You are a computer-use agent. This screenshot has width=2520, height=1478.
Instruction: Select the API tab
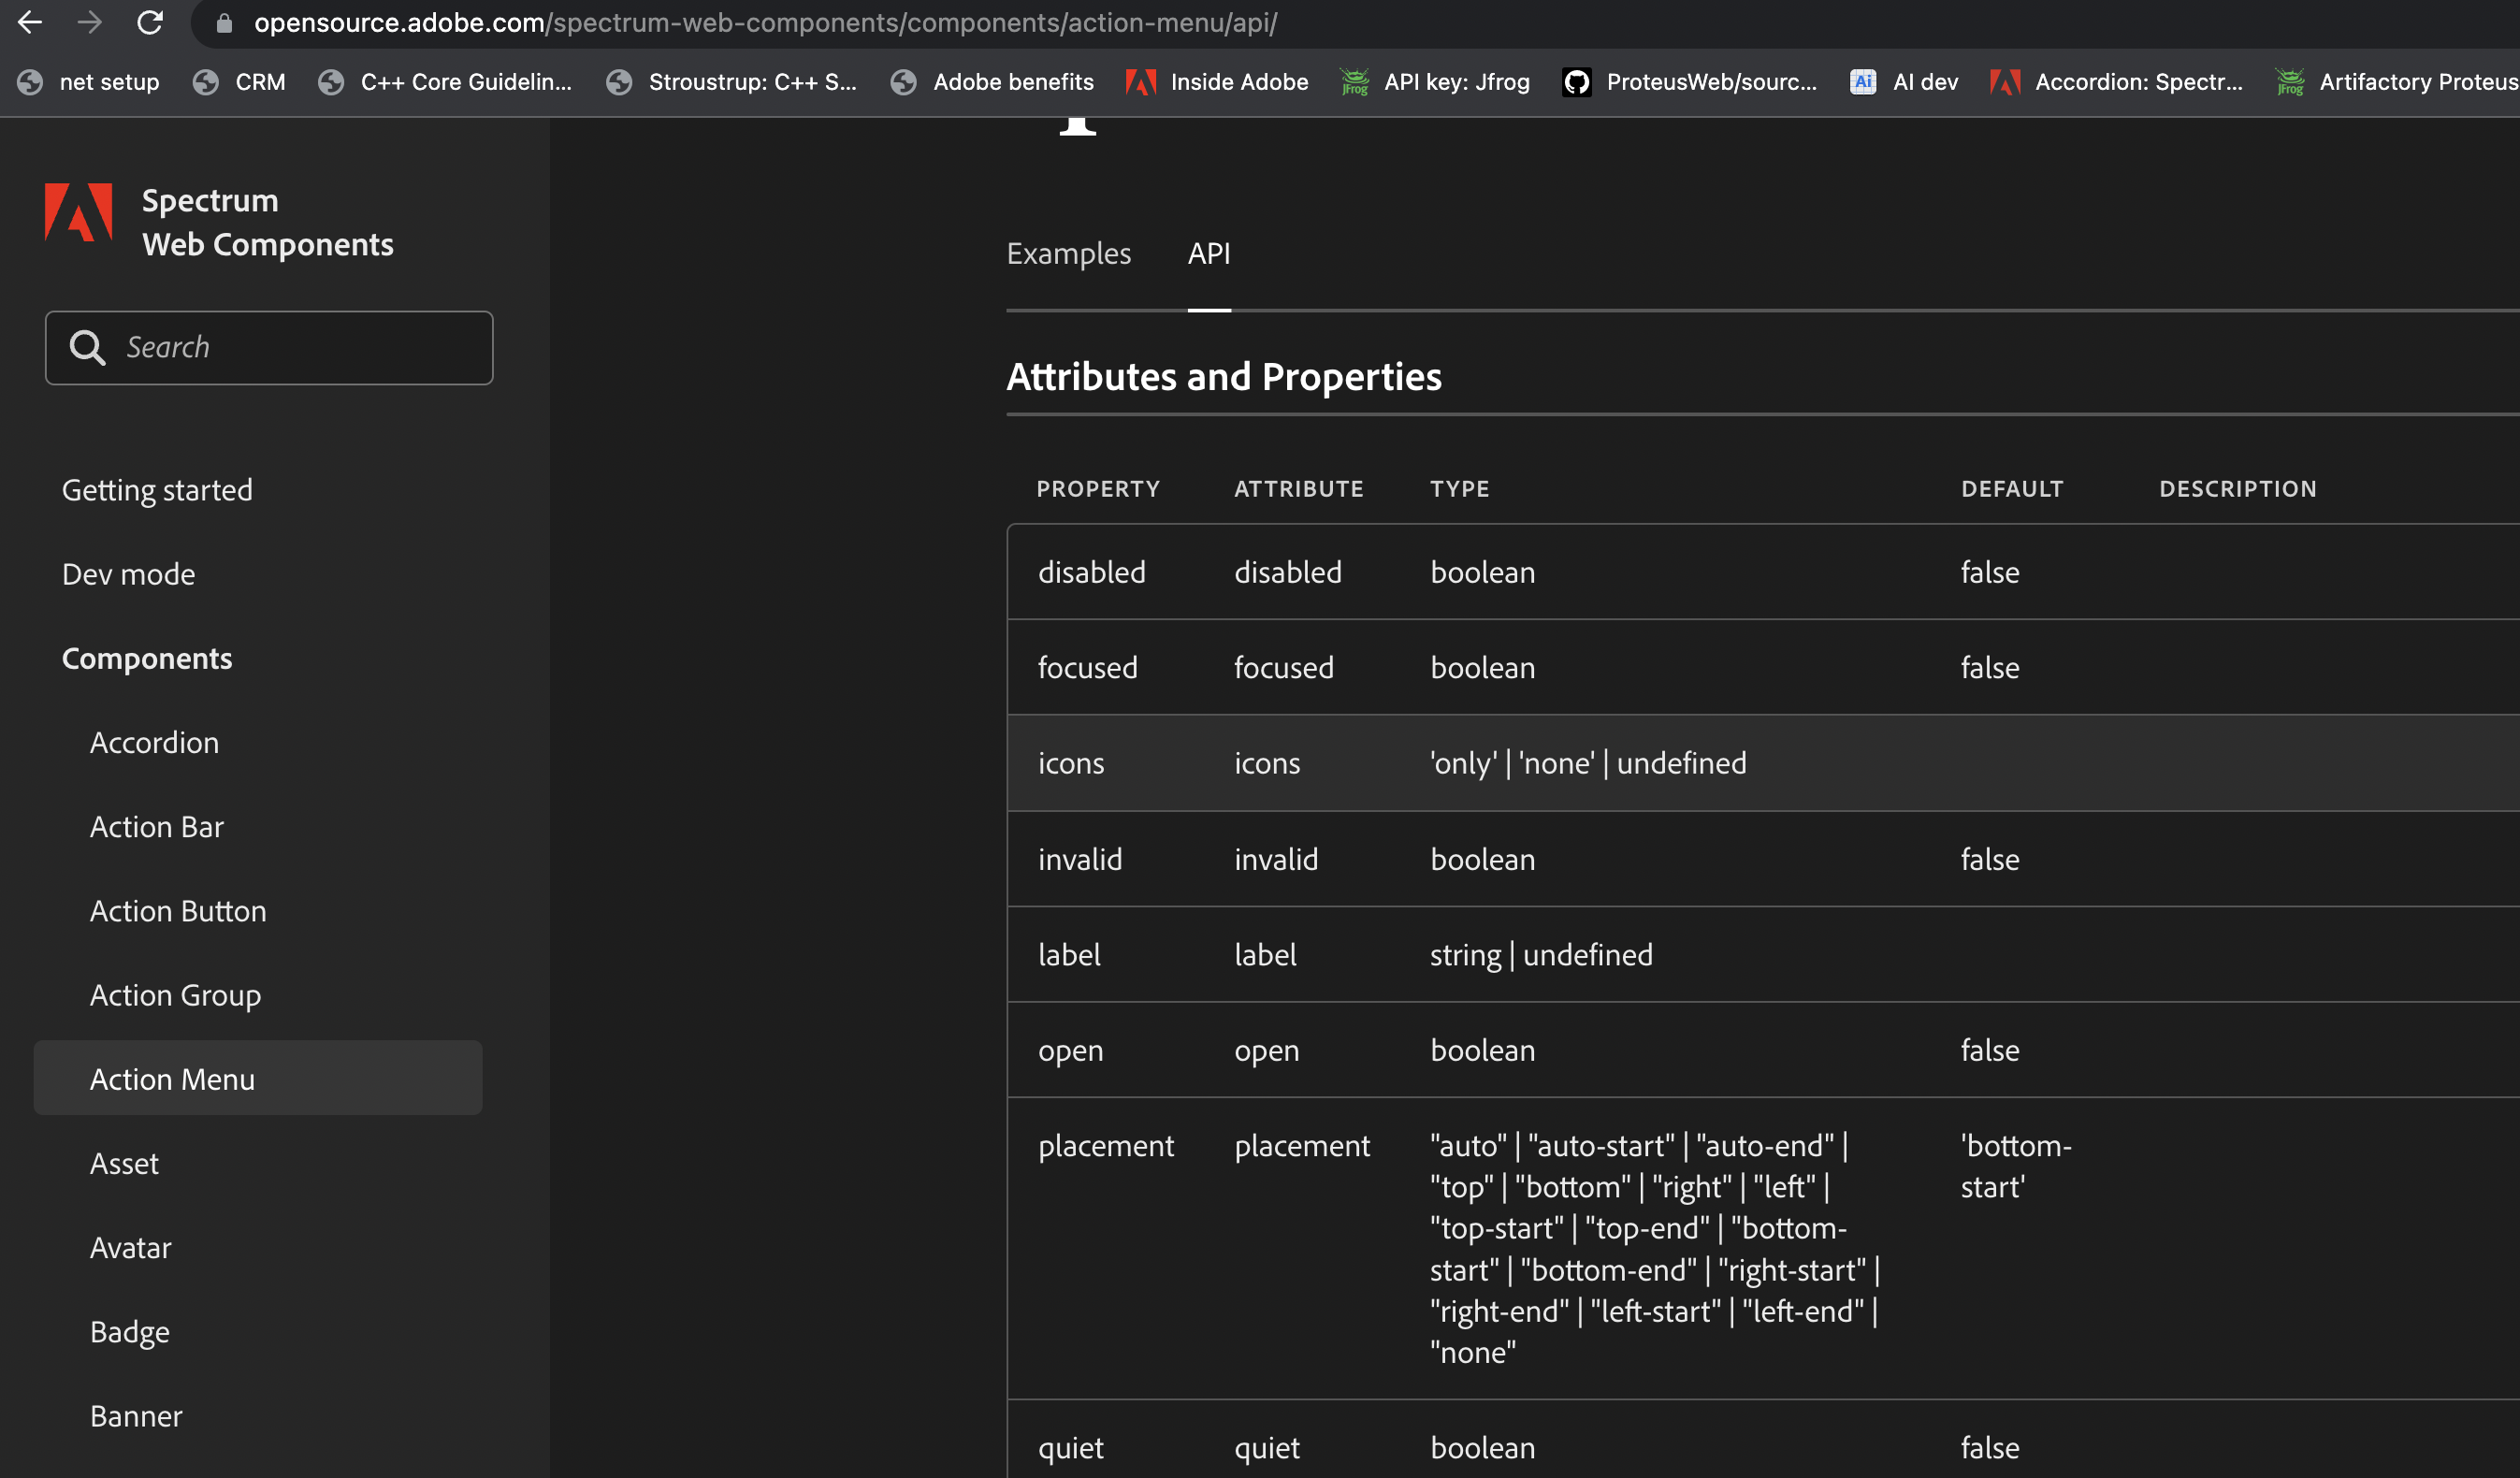tap(1208, 254)
